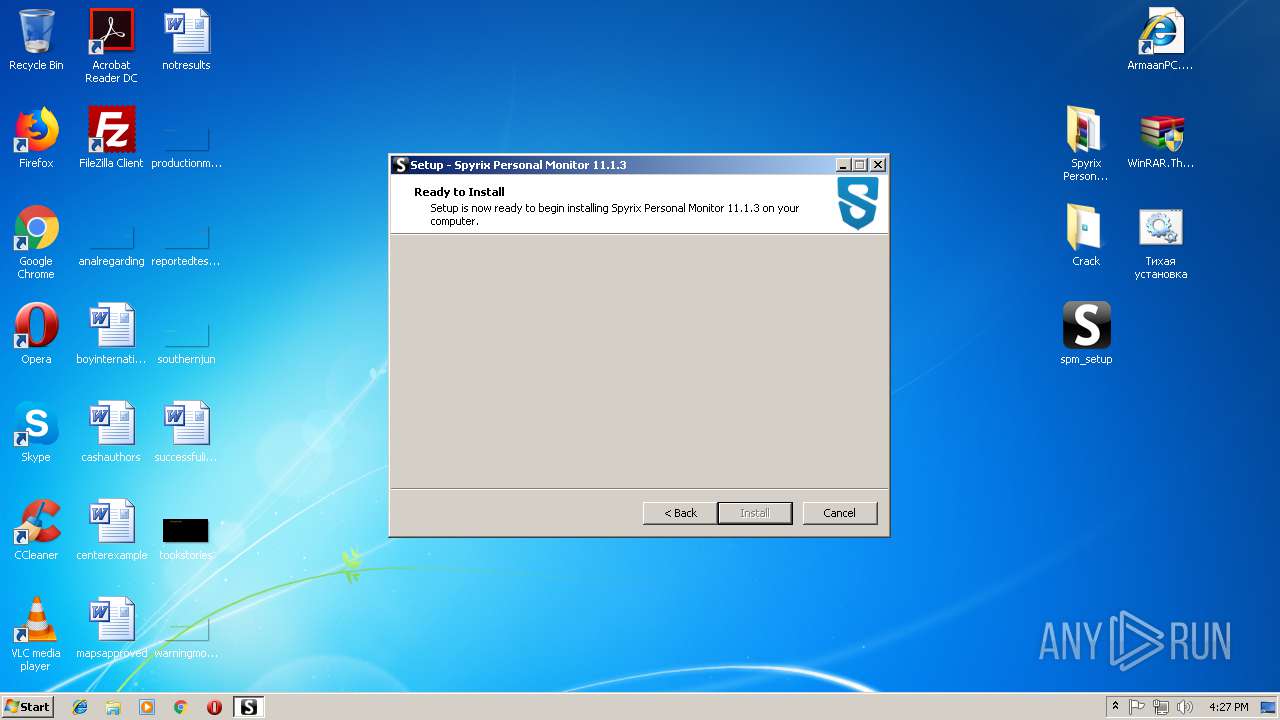
Task: Open the FileZilla Client shortcut
Action: [111, 139]
